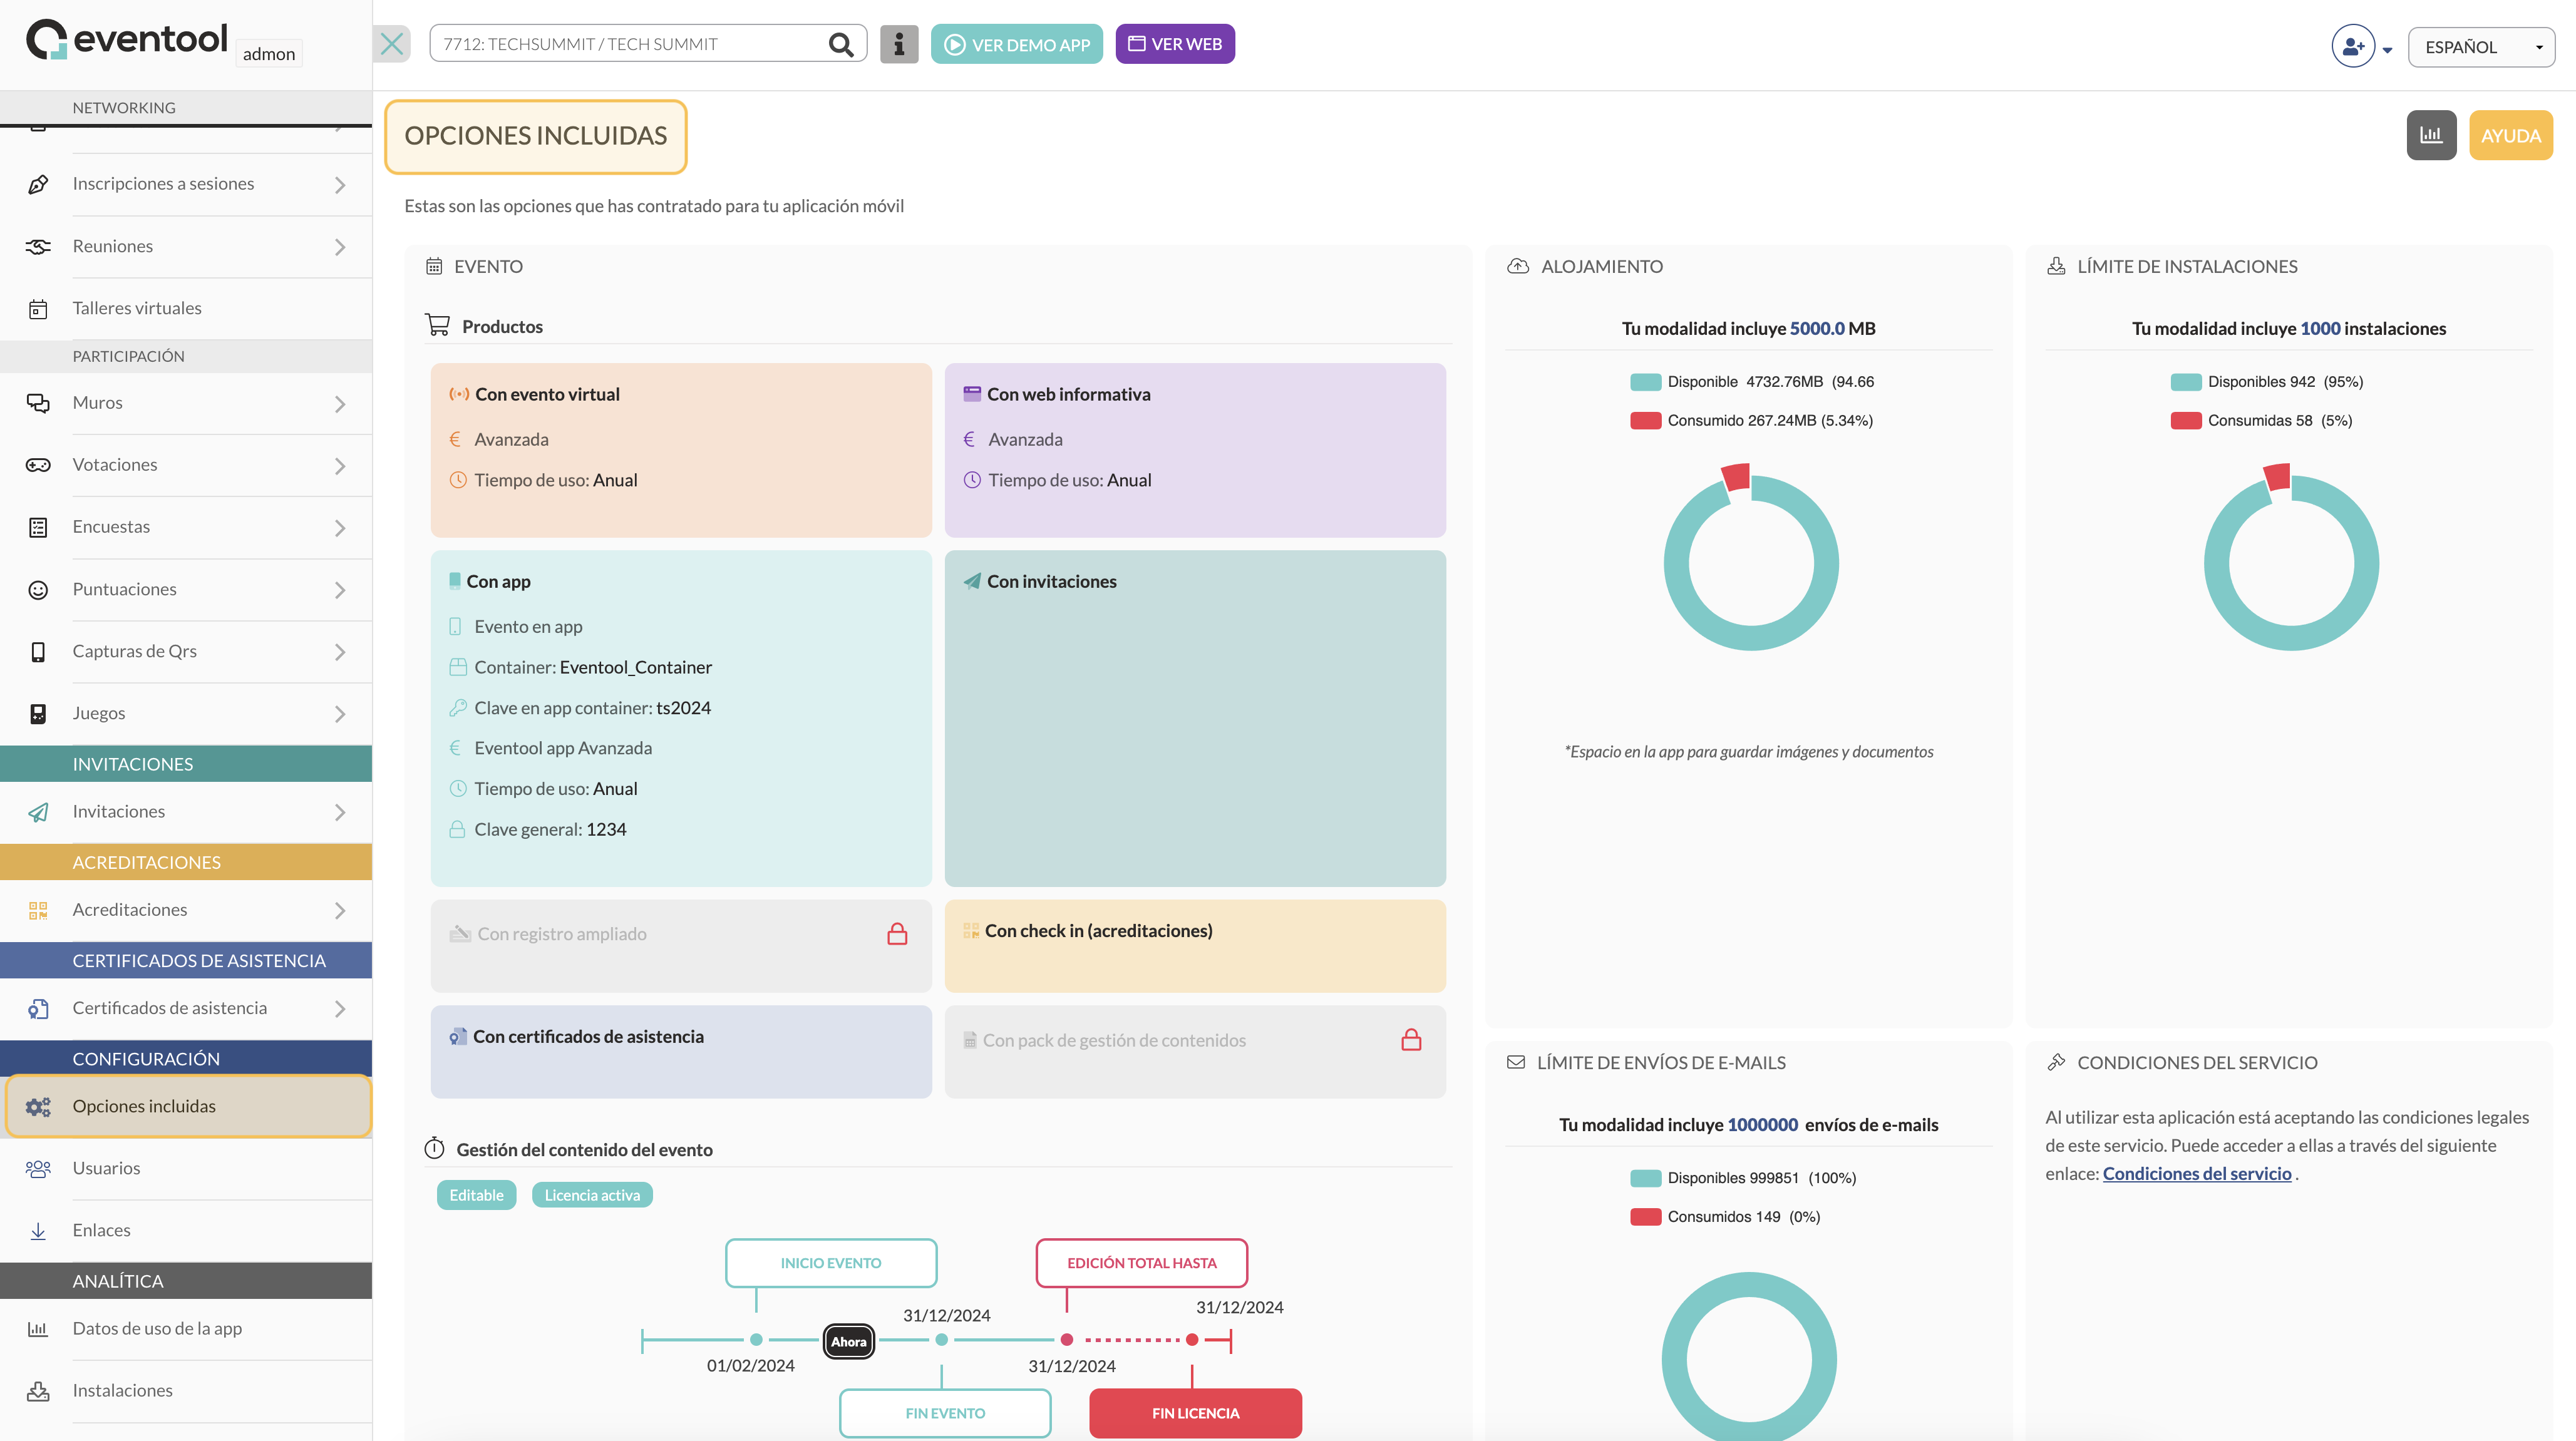Screen dimensions: 2576x1441
Task: Open the ESPAÑOL language dropdown
Action: pos(2481,47)
